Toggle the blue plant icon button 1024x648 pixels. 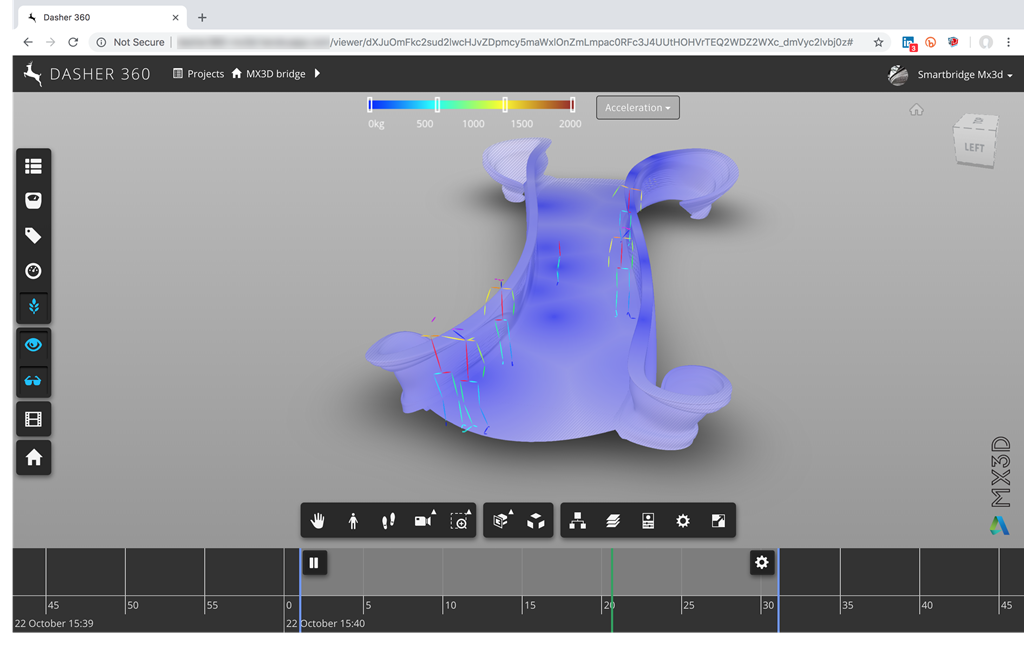(x=33, y=306)
